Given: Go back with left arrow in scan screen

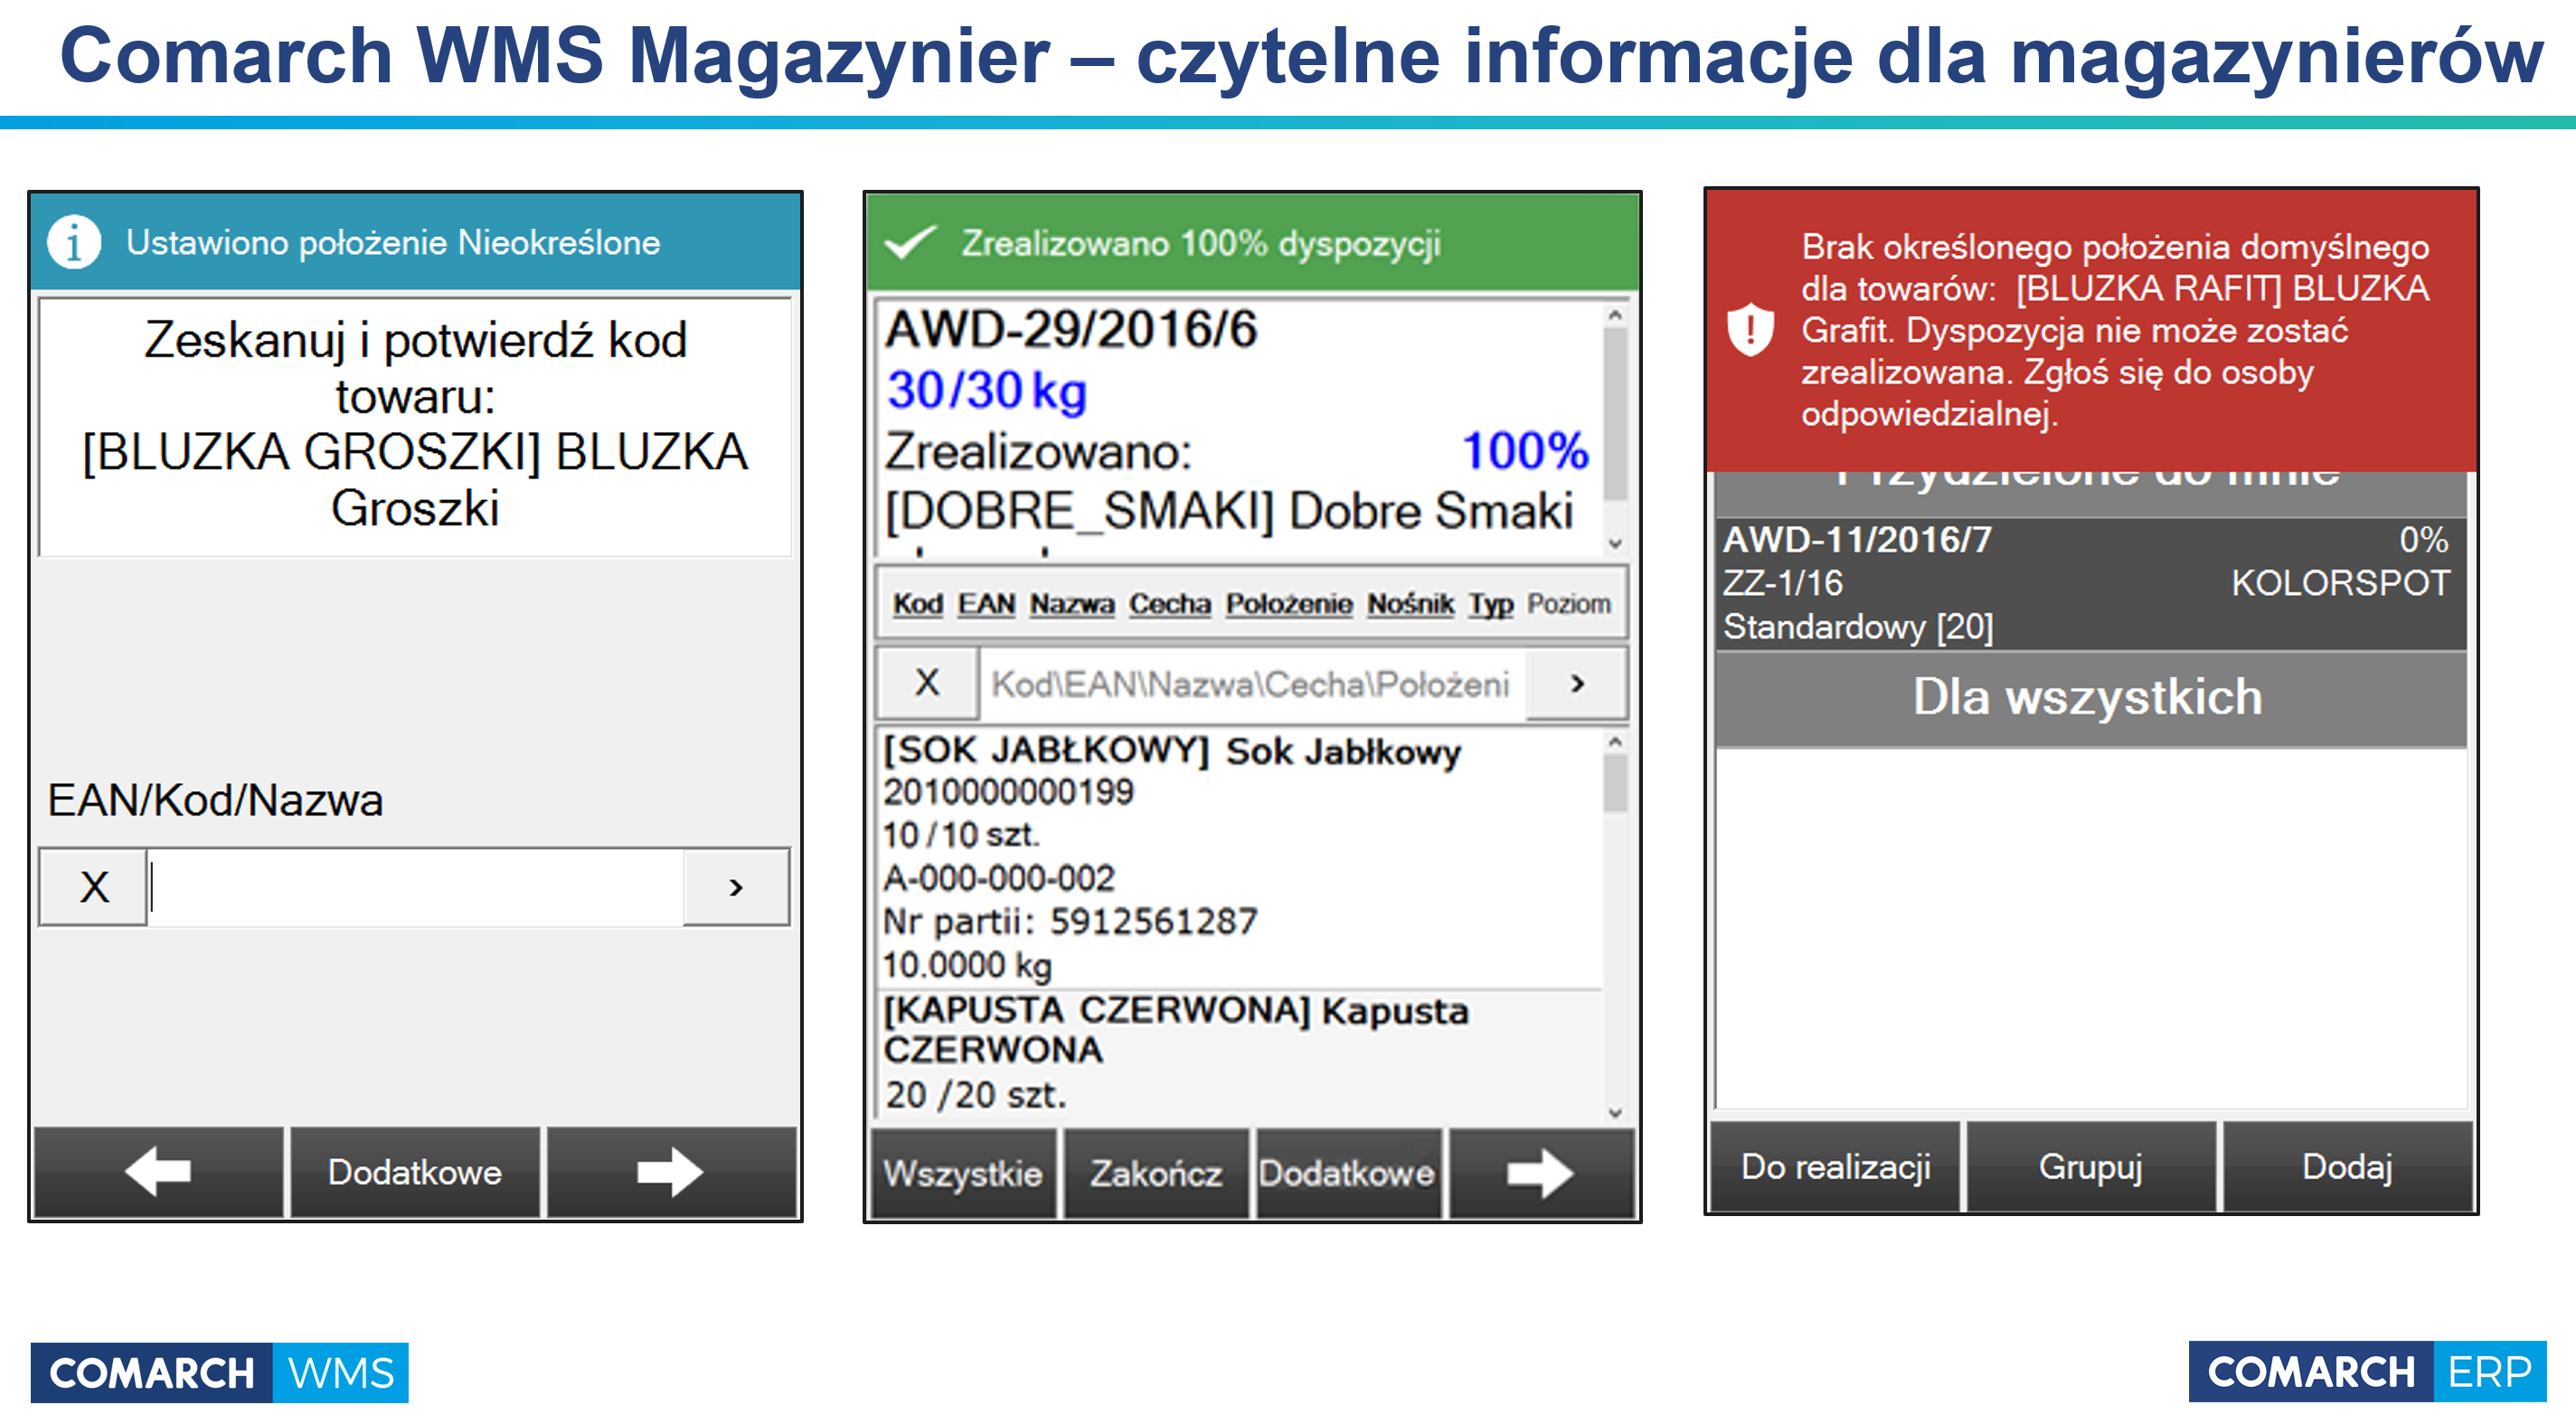Looking at the screenshot, I should (158, 1171).
